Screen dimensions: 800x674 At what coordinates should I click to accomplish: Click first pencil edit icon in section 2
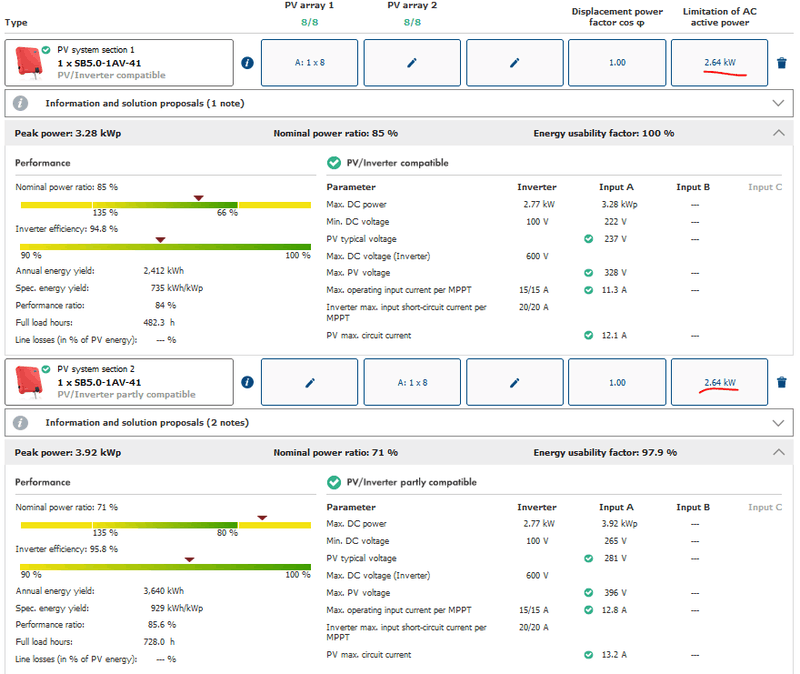tap(309, 382)
